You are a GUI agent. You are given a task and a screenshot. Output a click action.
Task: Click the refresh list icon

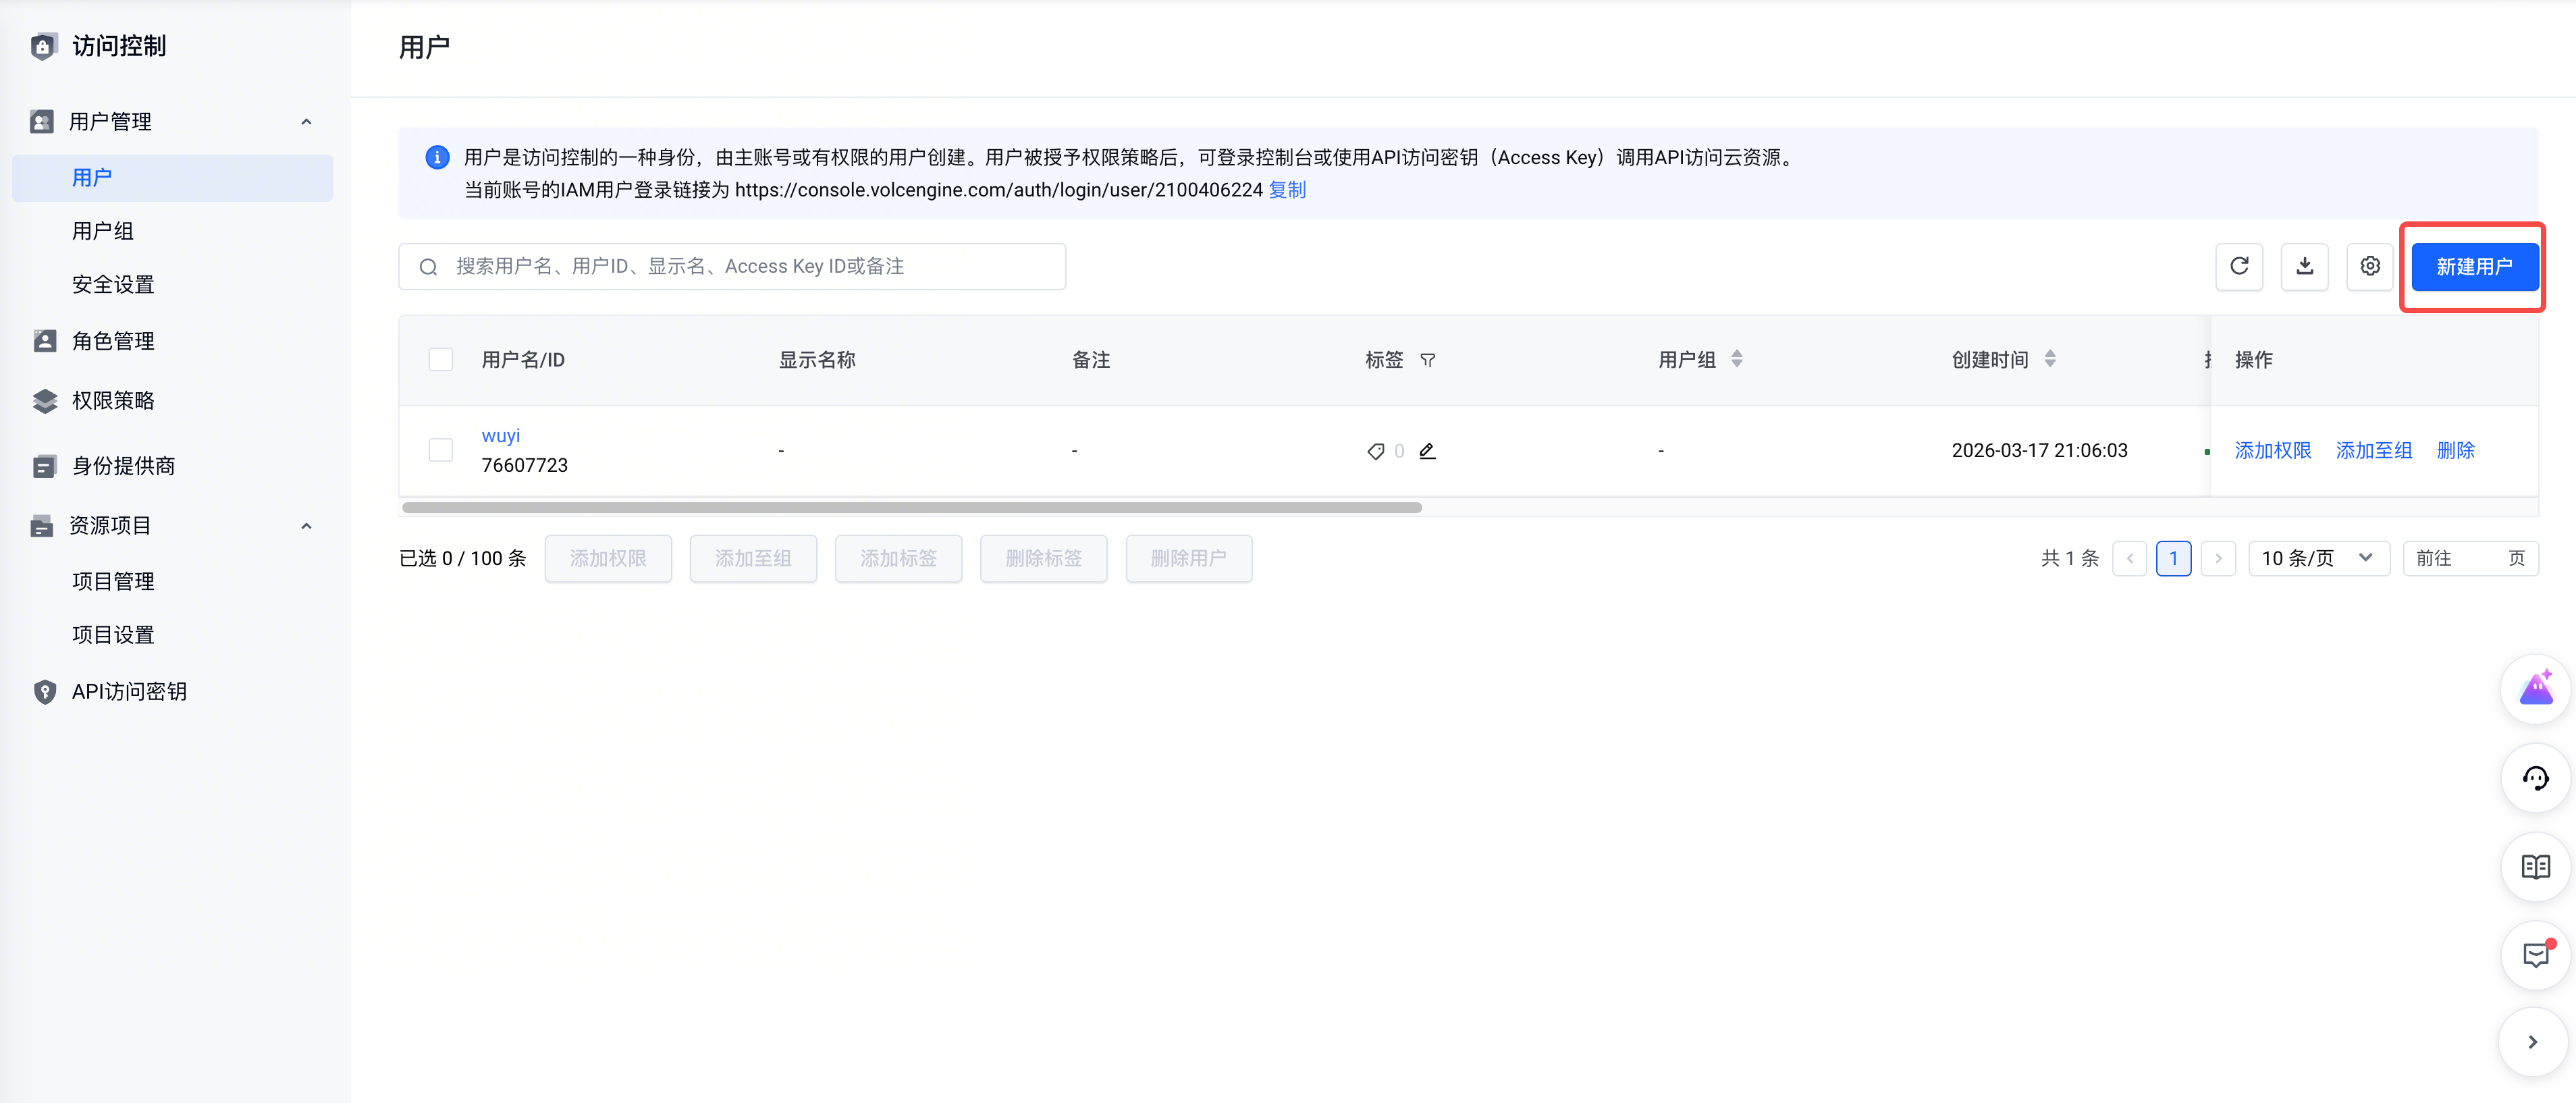tap(2239, 266)
